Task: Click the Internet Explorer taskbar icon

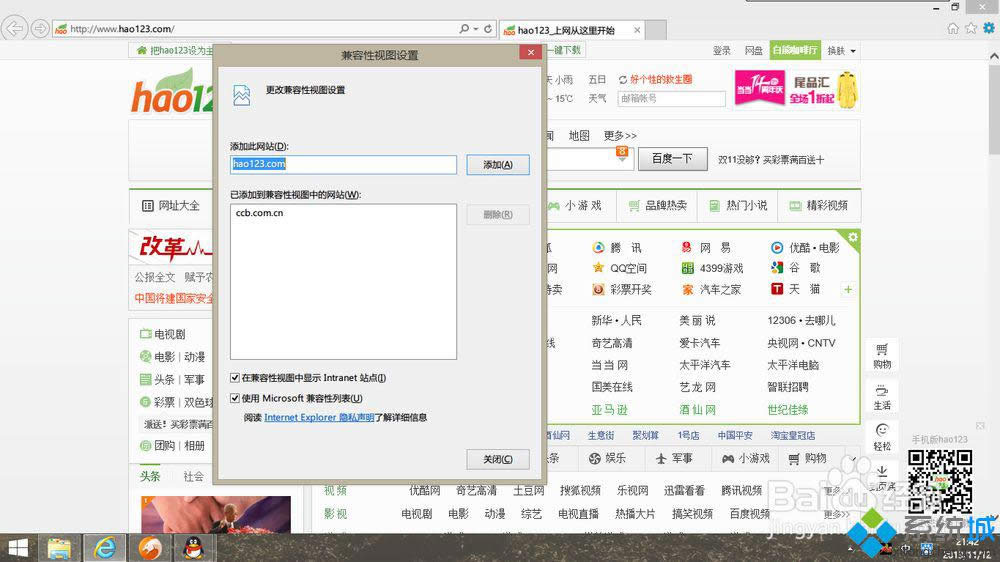Action: pyautogui.click(x=105, y=548)
